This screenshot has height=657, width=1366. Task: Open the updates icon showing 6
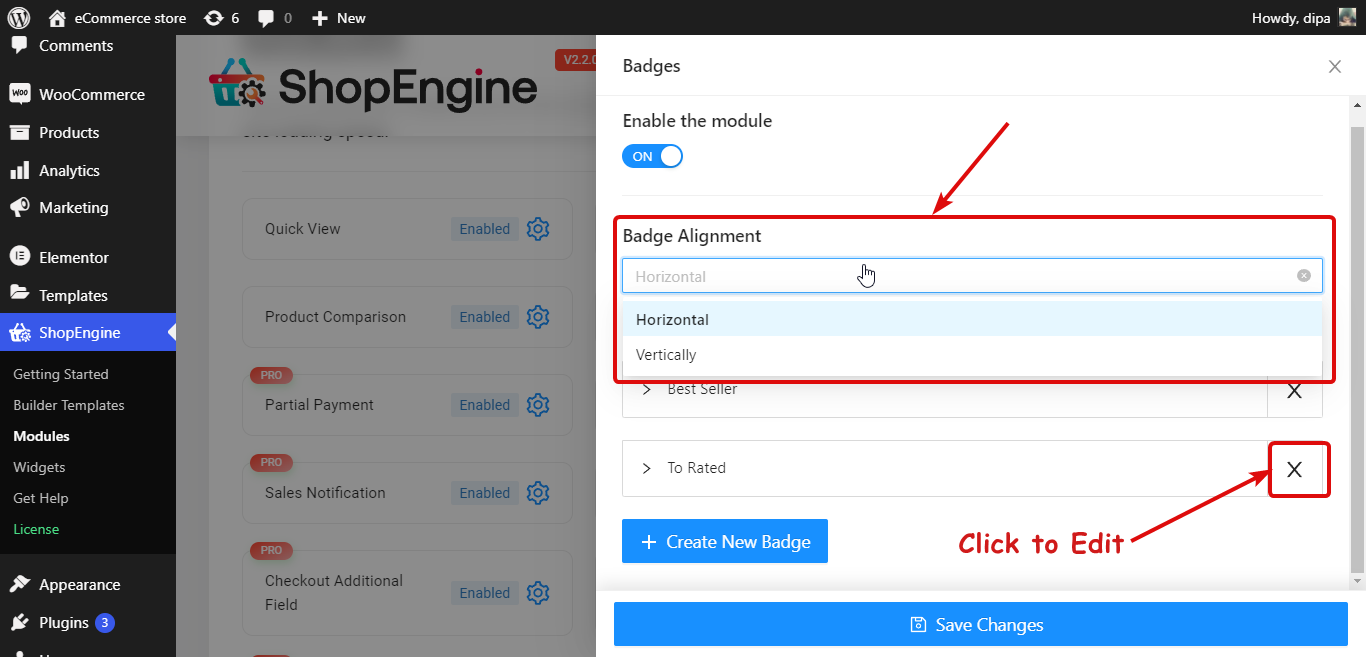[x=221, y=18]
